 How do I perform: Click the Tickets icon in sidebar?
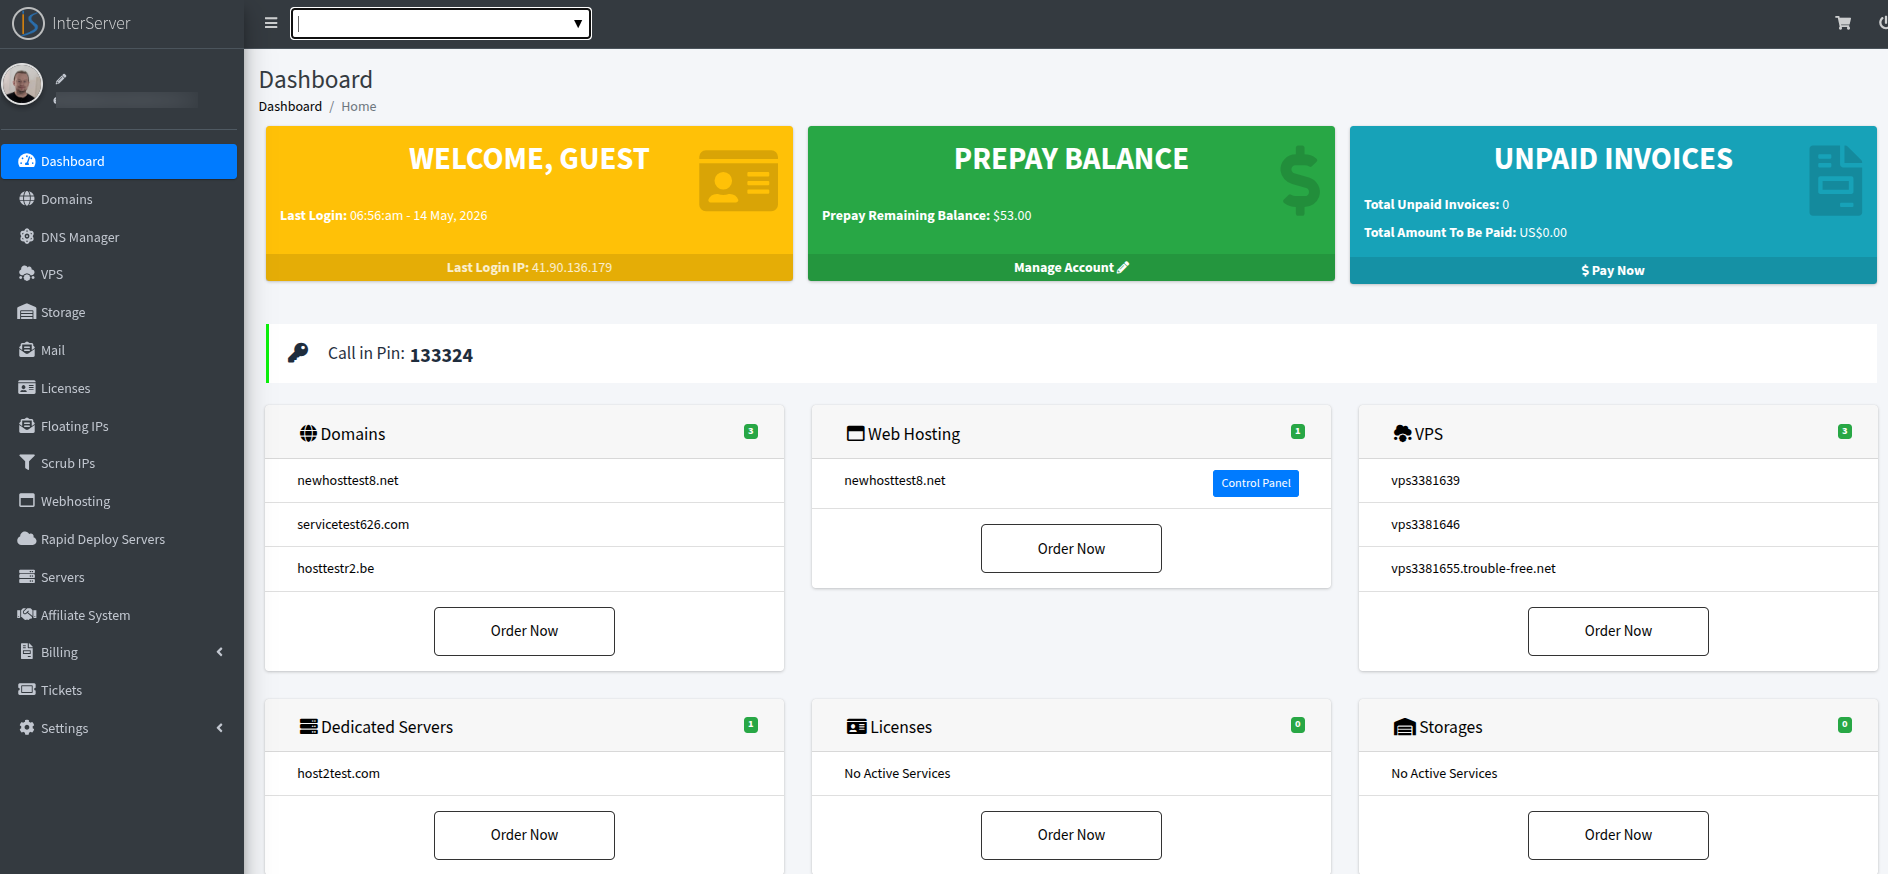[x=27, y=690]
